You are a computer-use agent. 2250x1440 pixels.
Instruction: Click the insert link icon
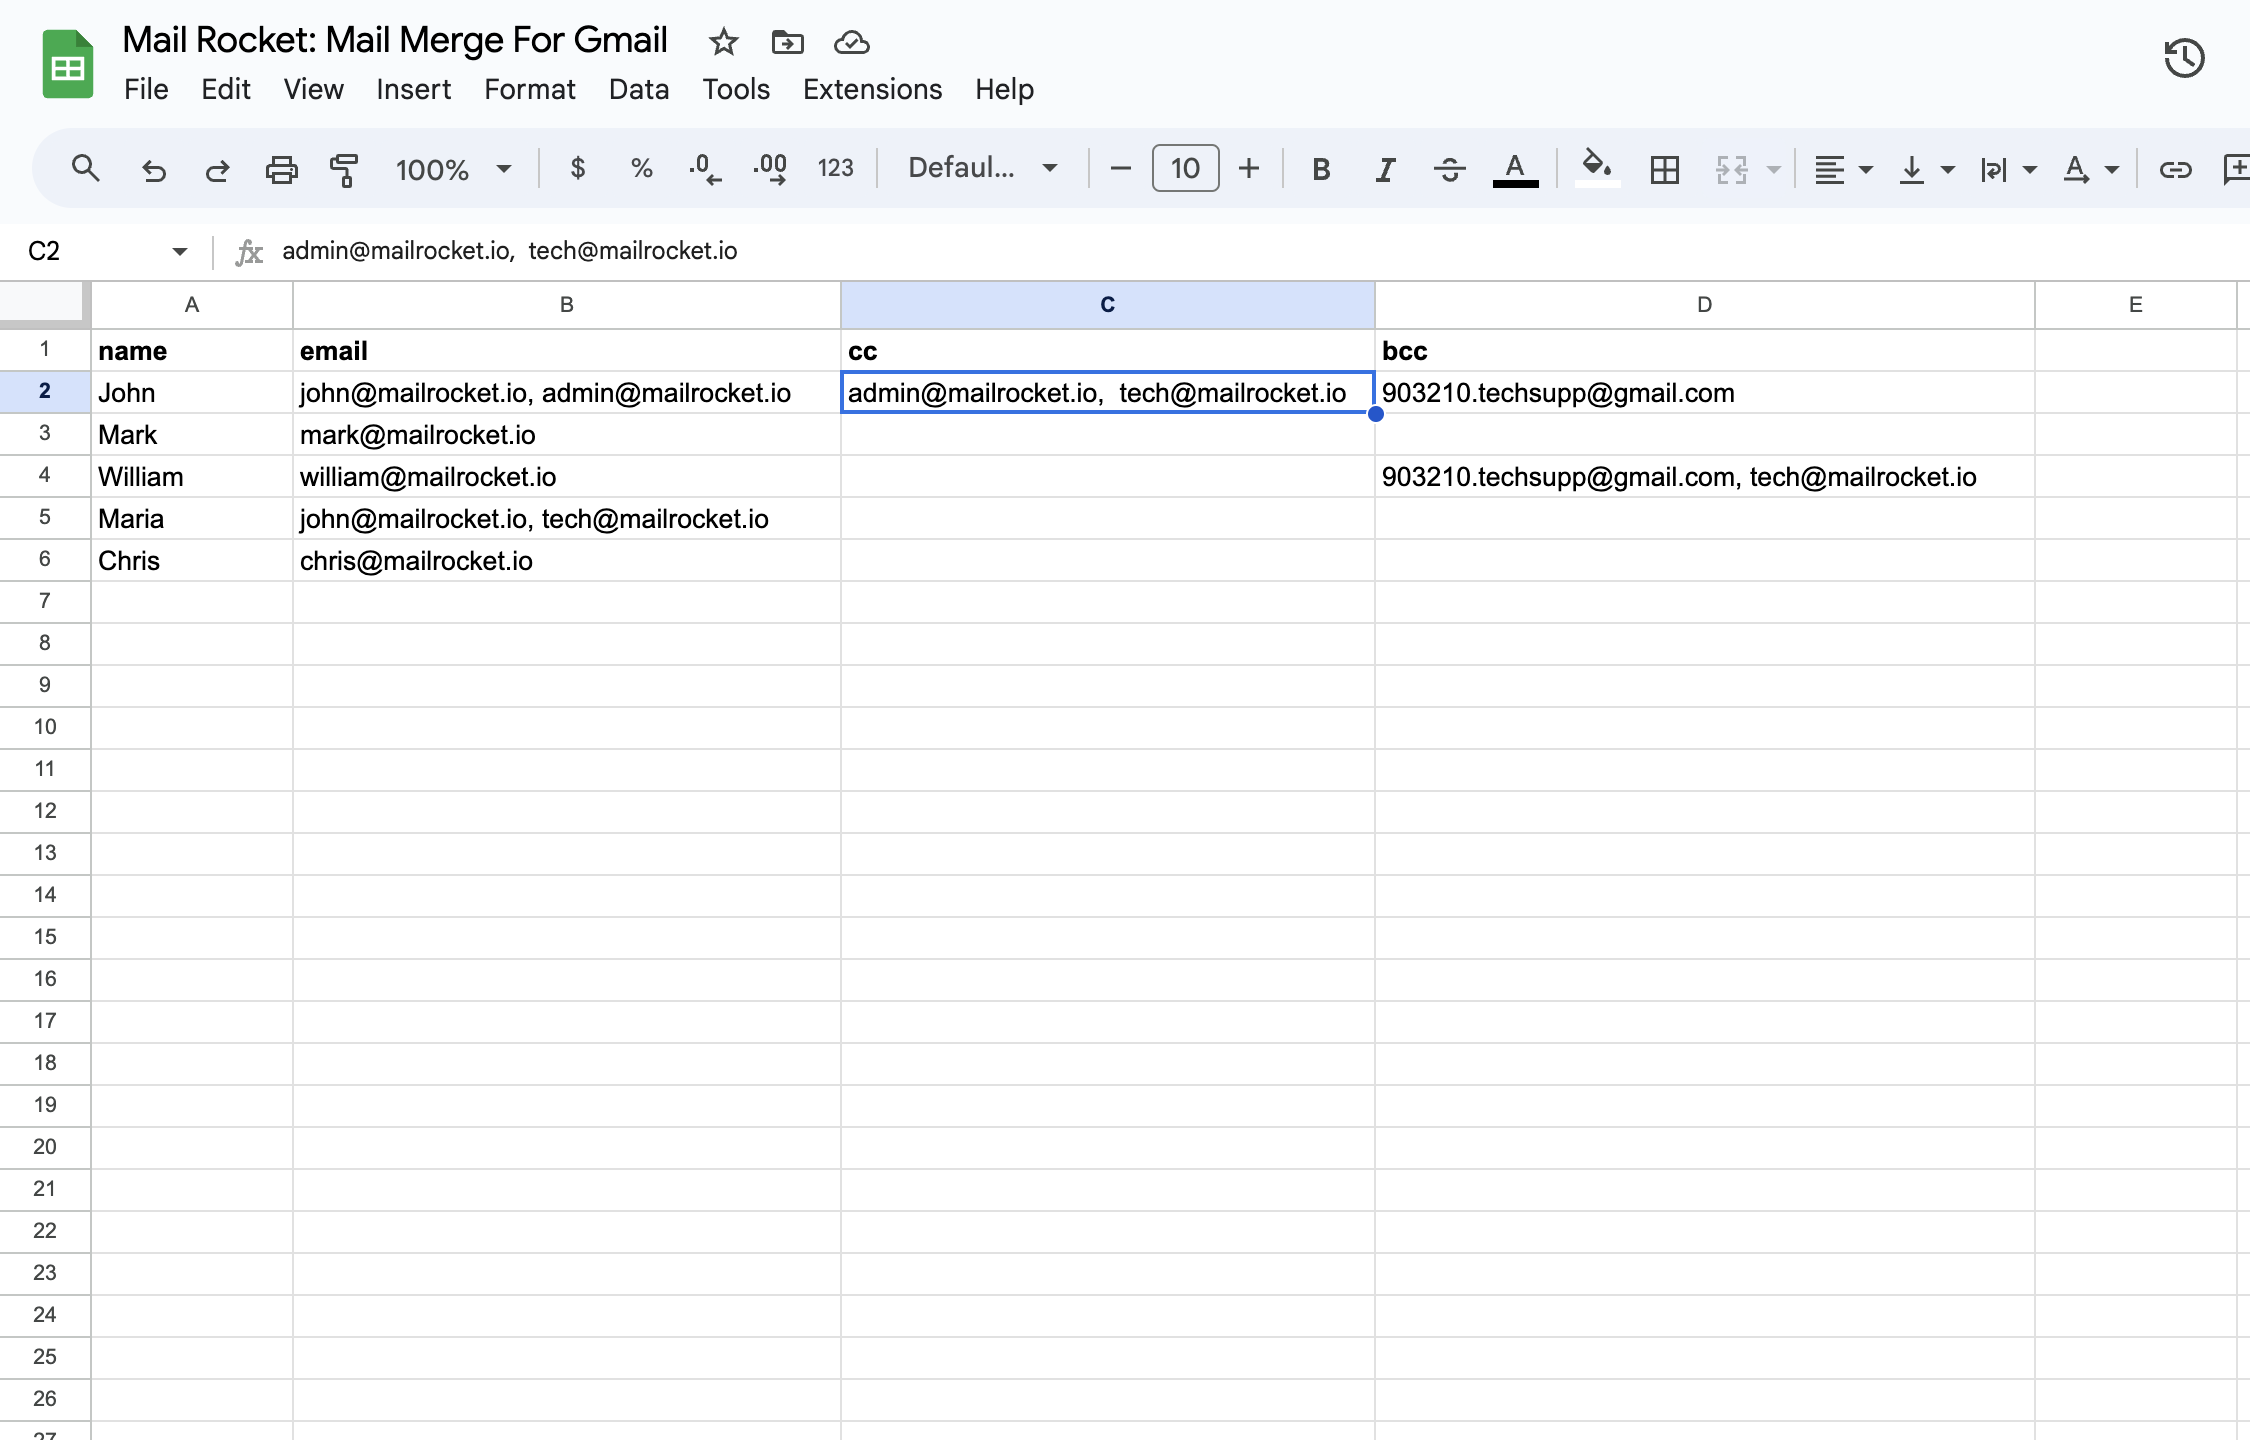(2175, 169)
